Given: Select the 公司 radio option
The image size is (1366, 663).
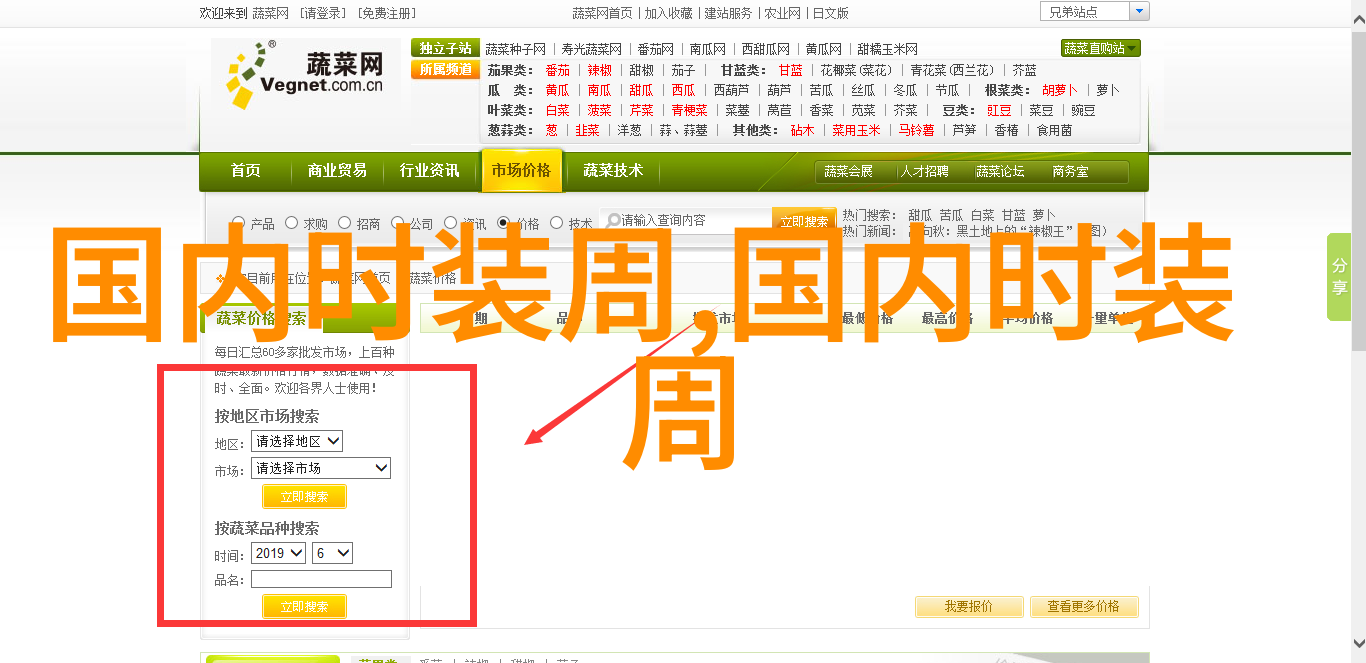Looking at the screenshot, I should pyautogui.click(x=397, y=223).
